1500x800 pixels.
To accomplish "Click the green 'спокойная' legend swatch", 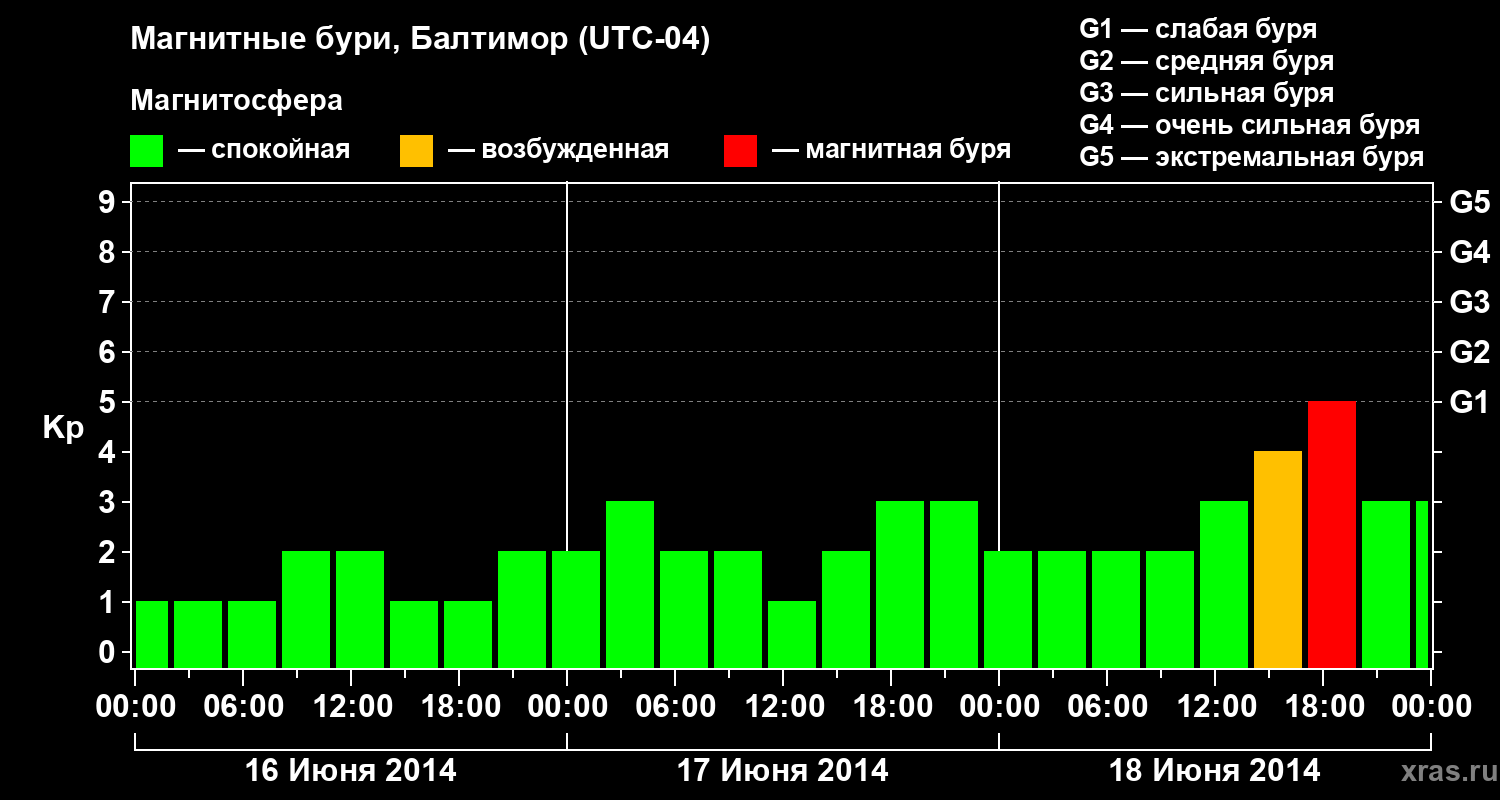I will pos(146,151).
